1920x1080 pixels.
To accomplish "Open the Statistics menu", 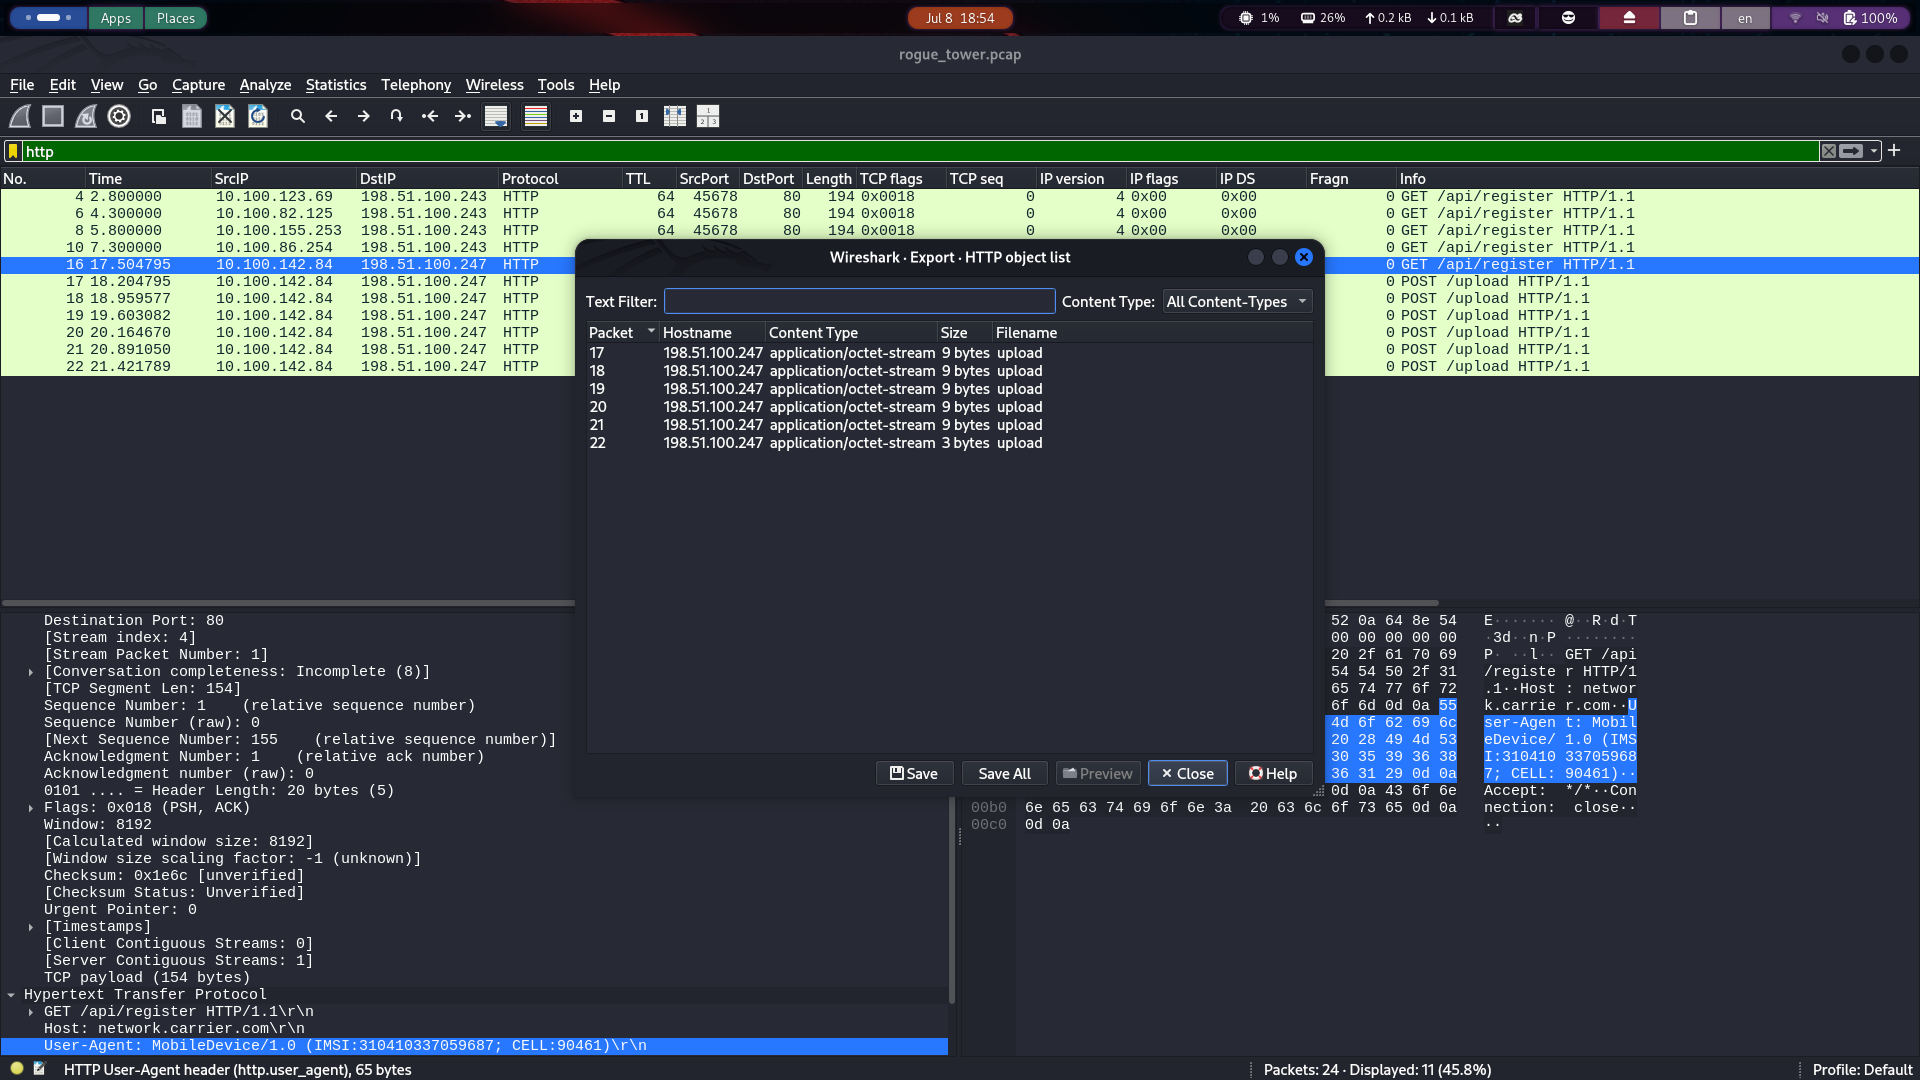I will [x=336, y=85].
